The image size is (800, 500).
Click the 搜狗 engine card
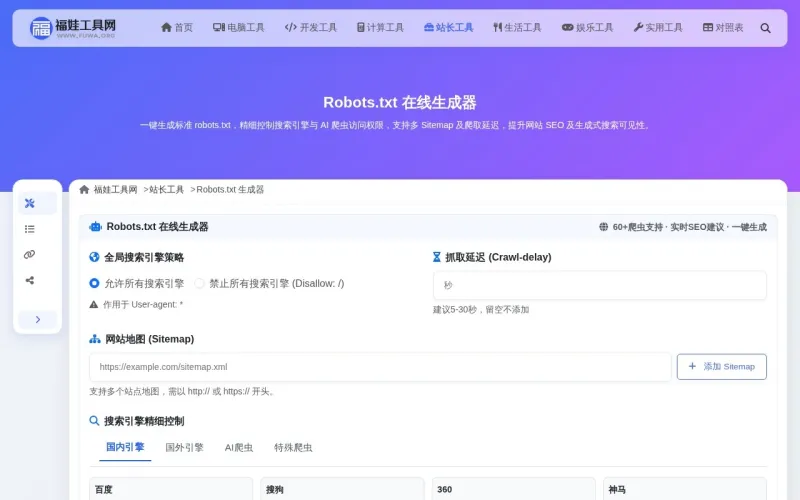[342, 489]
